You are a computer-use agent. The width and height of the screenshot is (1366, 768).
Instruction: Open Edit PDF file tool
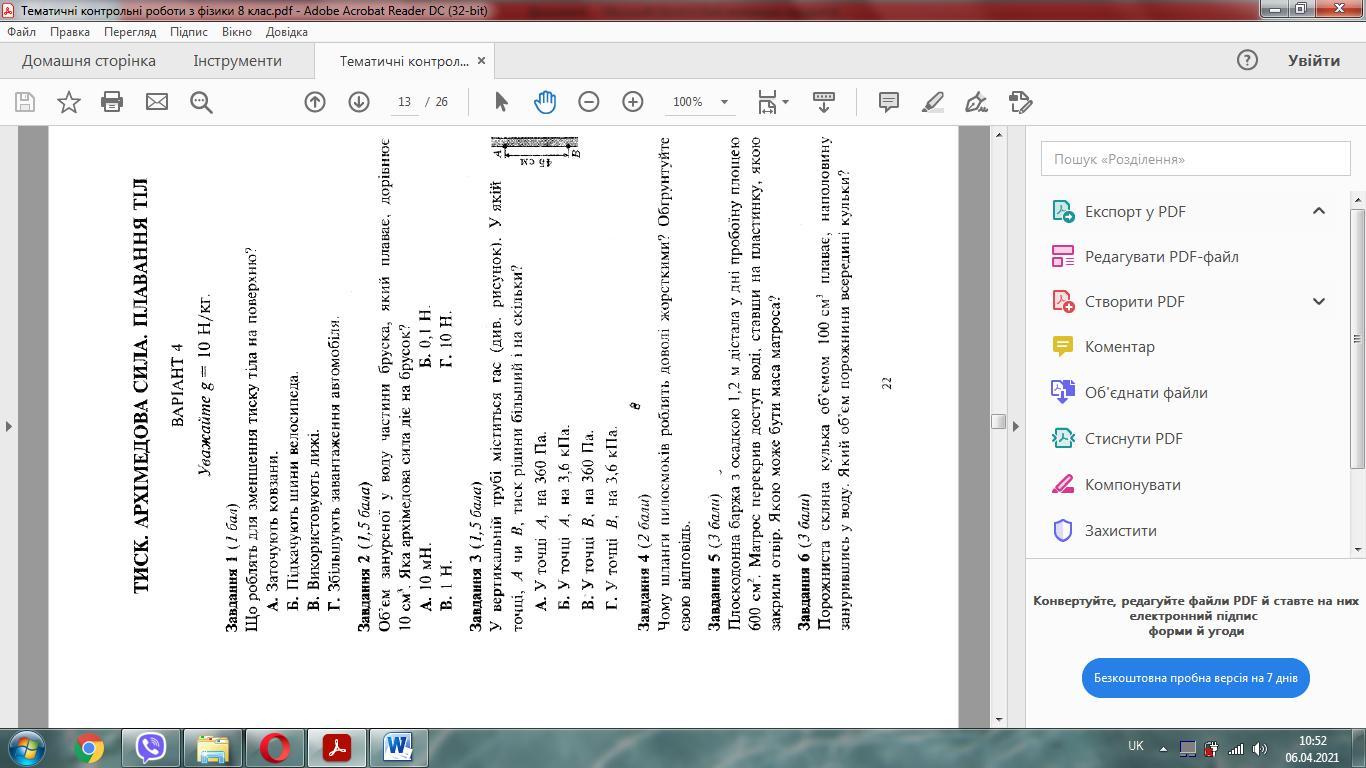coord(1161,257)
